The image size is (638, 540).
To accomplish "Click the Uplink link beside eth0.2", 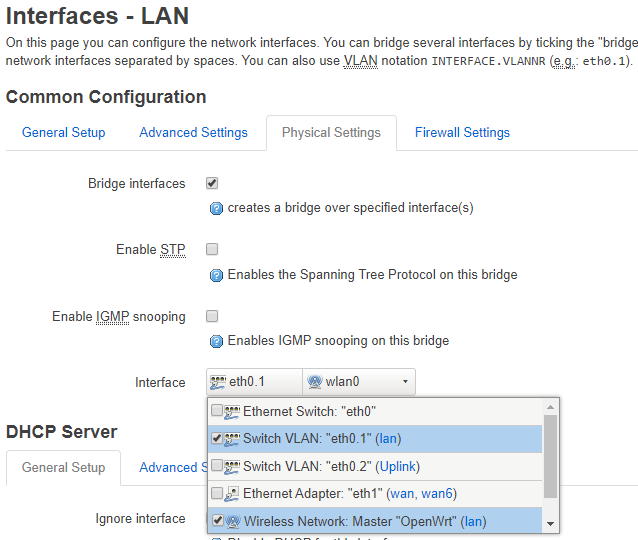I will tap(397, 466).
